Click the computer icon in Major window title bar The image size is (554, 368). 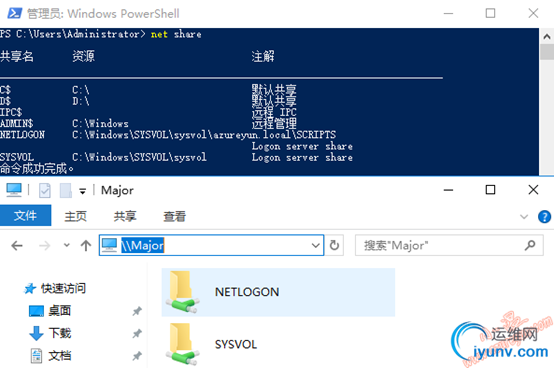coord(14,190)
